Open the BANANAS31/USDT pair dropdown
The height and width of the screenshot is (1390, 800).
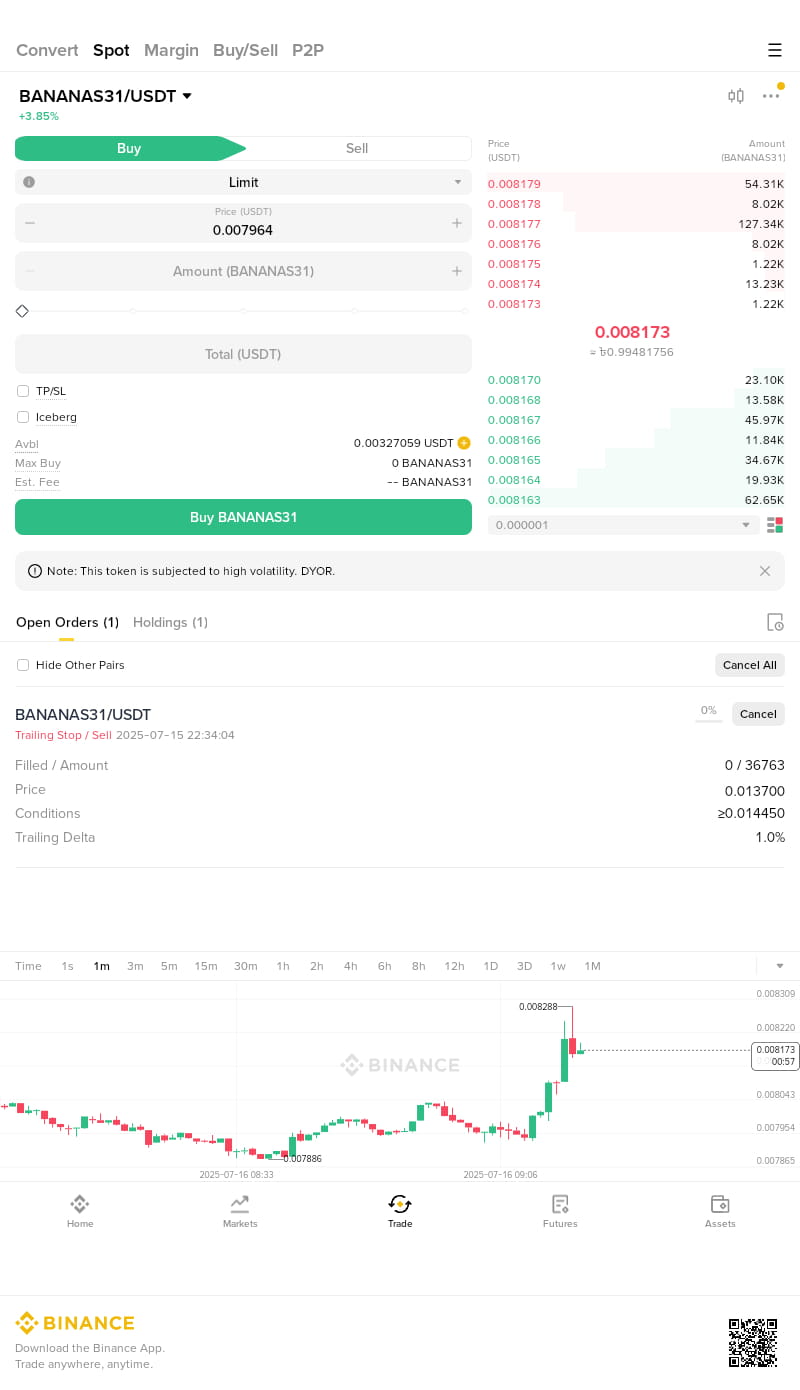[105, 96]
